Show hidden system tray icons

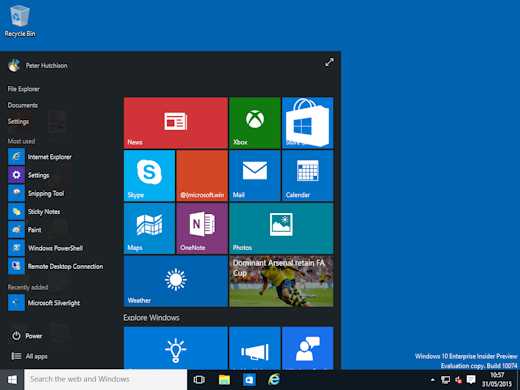pyautogui.click(x=433, y=380)
